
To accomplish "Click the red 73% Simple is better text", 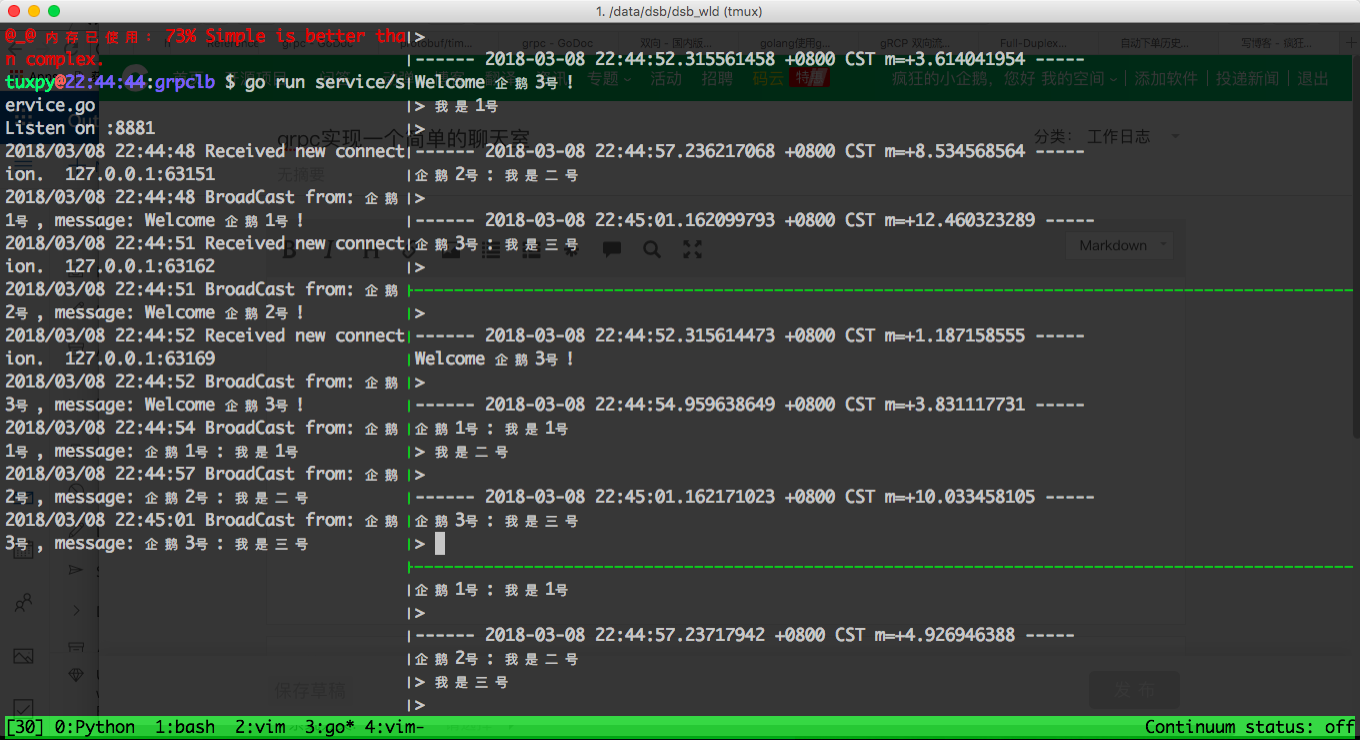I will [x=285, y=36].
